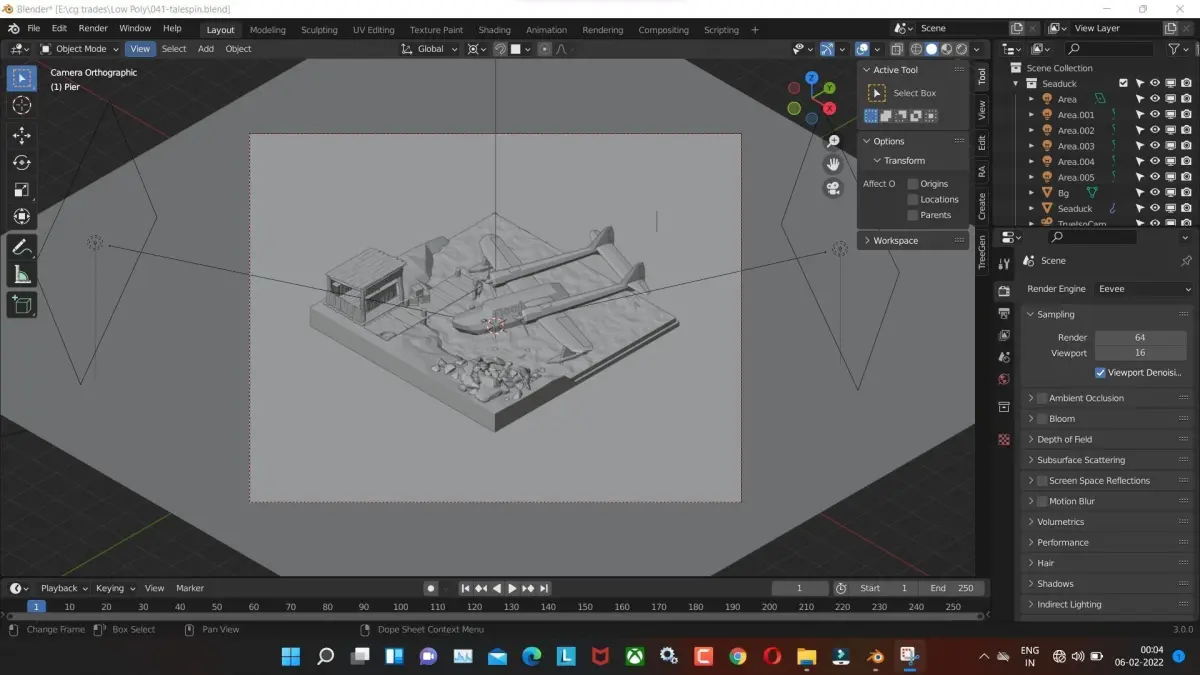Enable Affect Only Locations checkbox

tap(913, 199)
